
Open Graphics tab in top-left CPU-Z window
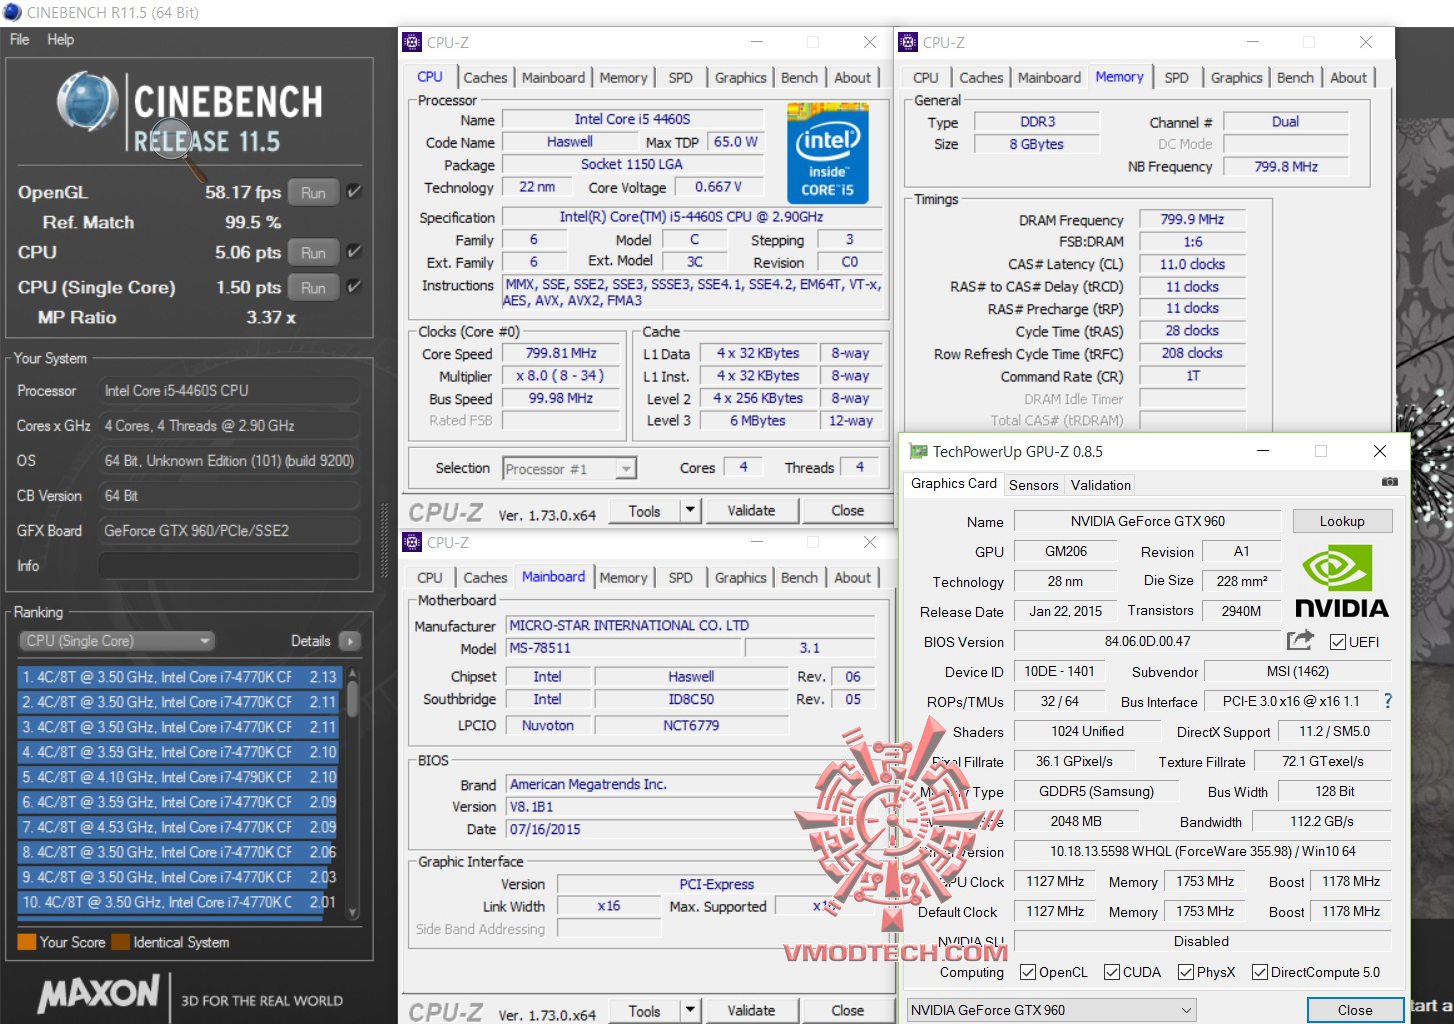740,77
